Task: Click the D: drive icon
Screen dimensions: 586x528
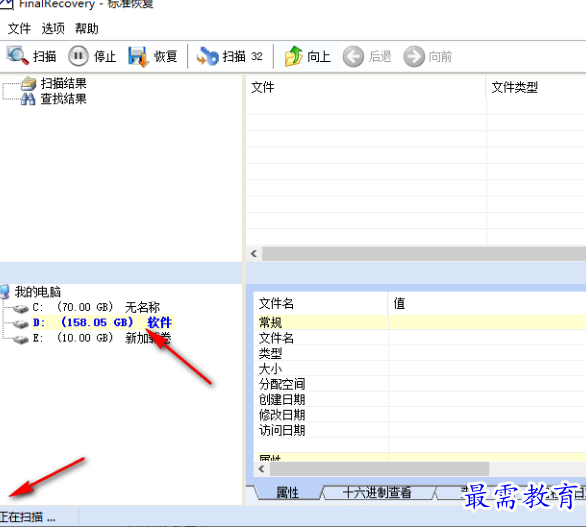Action: click(x=20, y=324)
